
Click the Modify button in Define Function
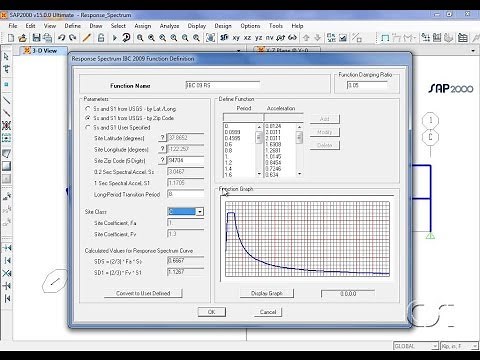pos(325,132)
